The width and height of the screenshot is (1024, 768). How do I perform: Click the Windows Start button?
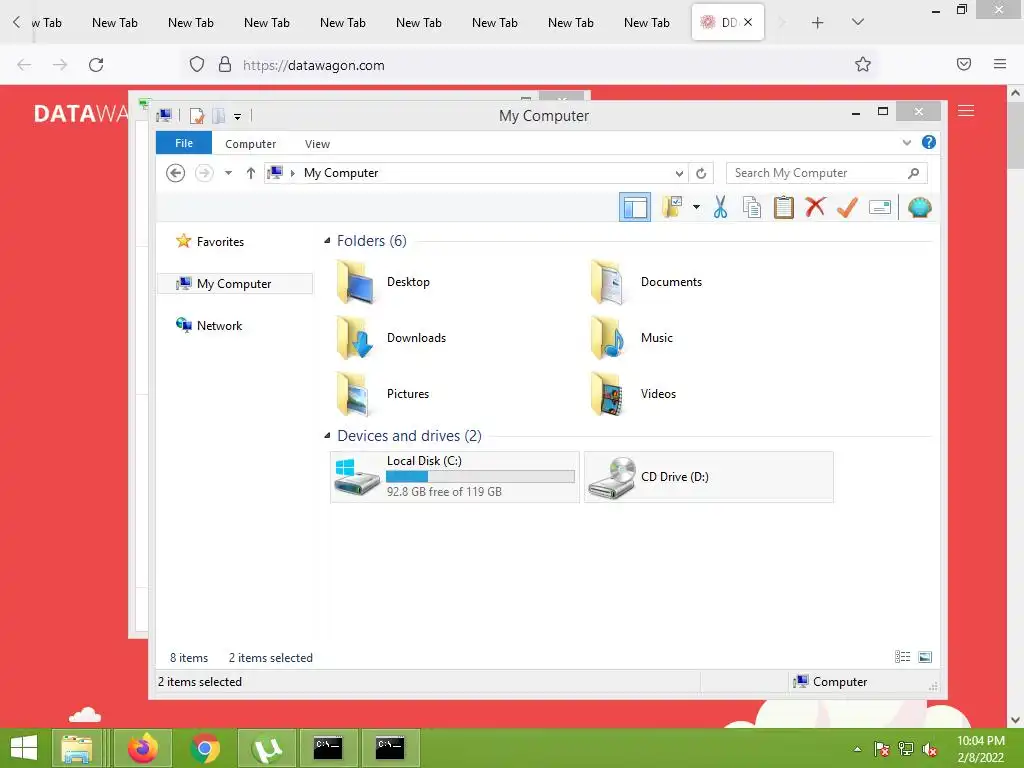(24, 748)
